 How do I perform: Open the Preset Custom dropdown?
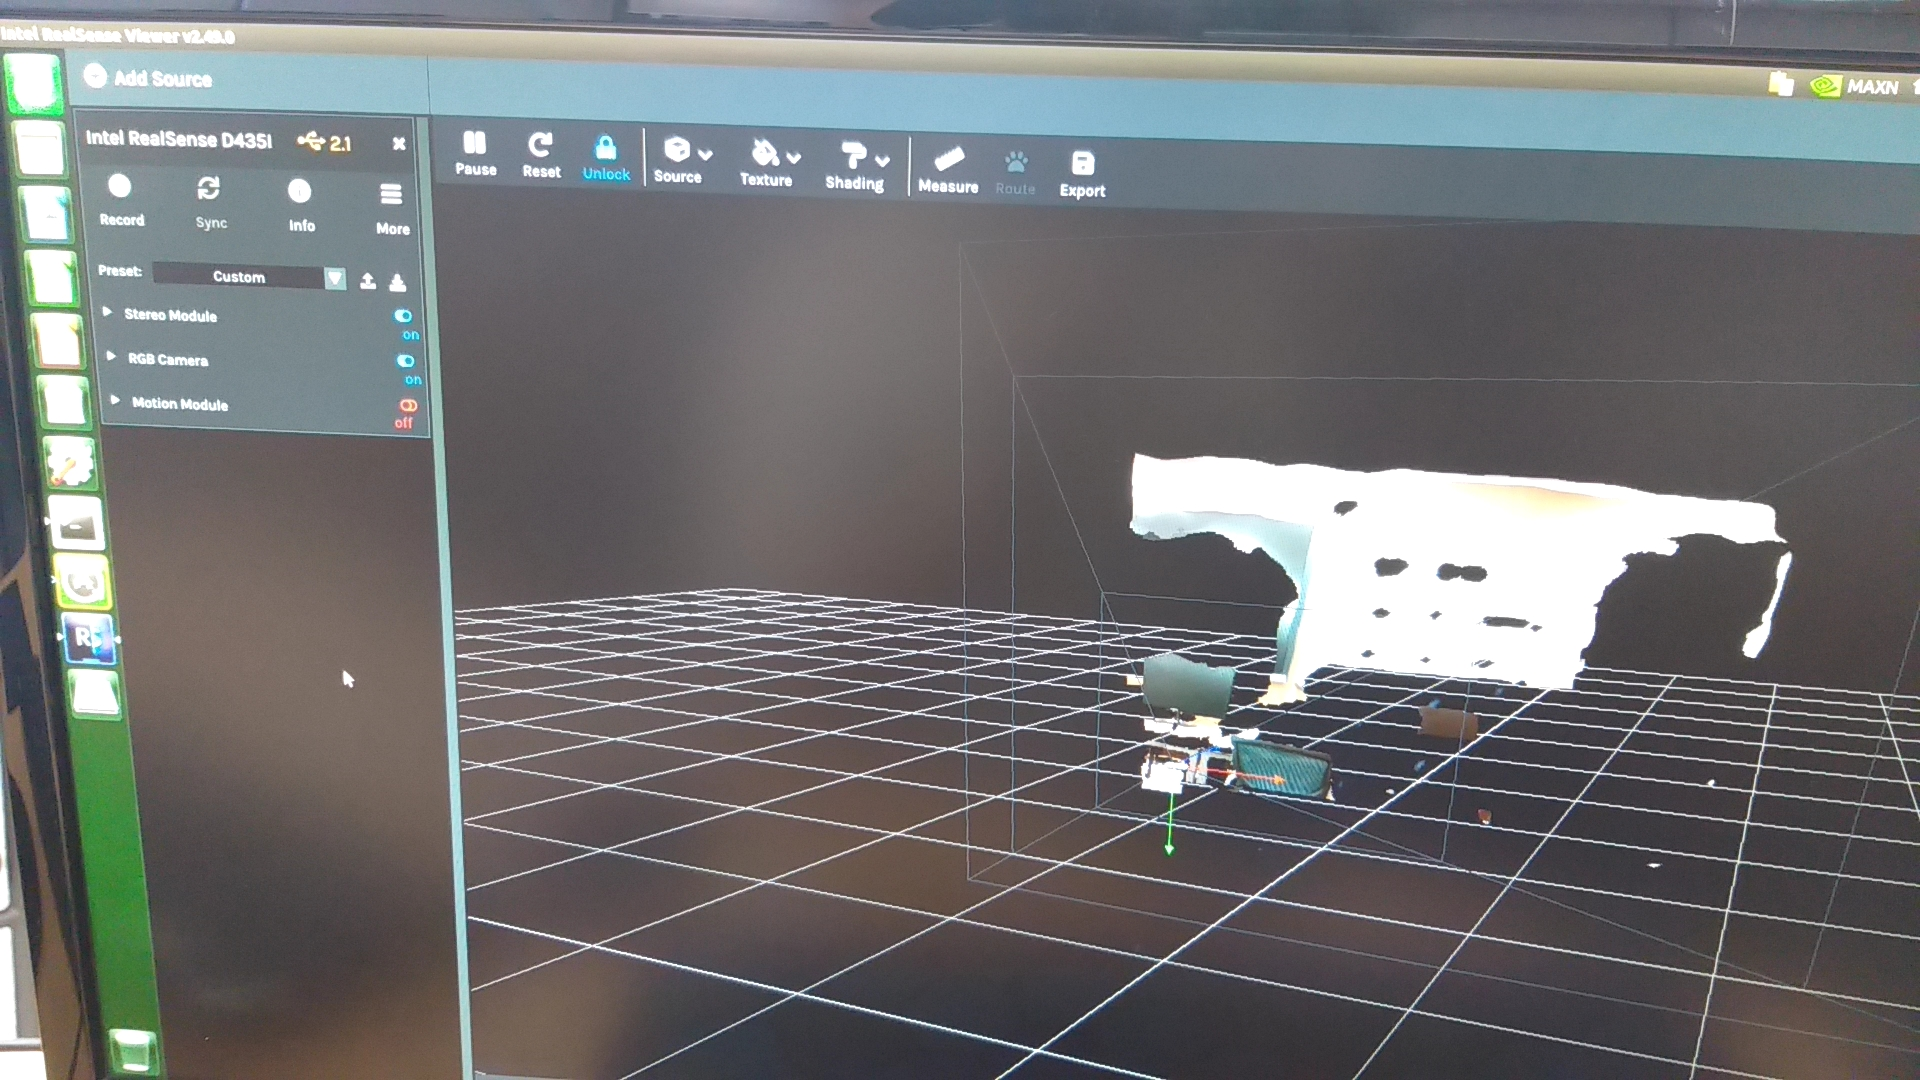250,277
